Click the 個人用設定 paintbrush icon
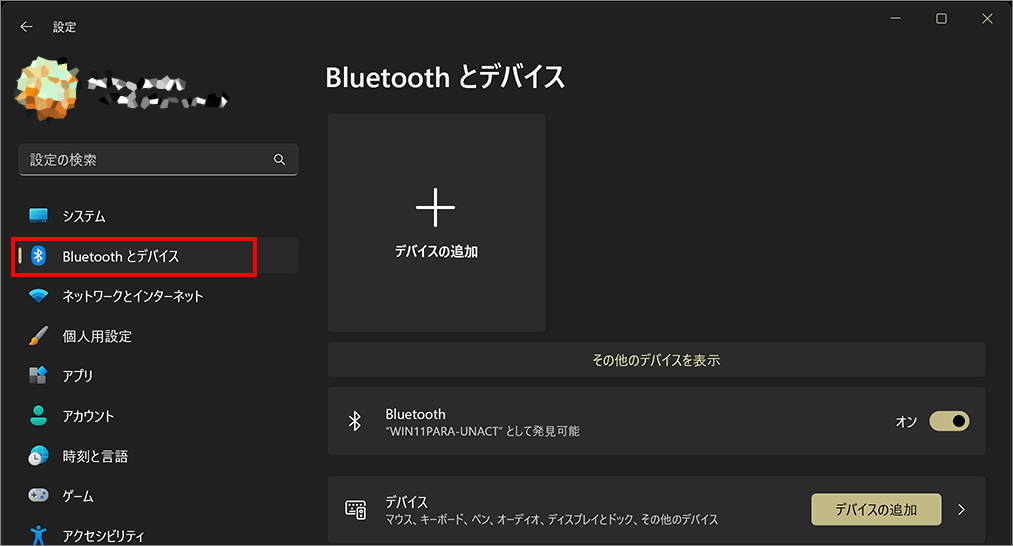1013x546 pixels. [x=39, y=336]
